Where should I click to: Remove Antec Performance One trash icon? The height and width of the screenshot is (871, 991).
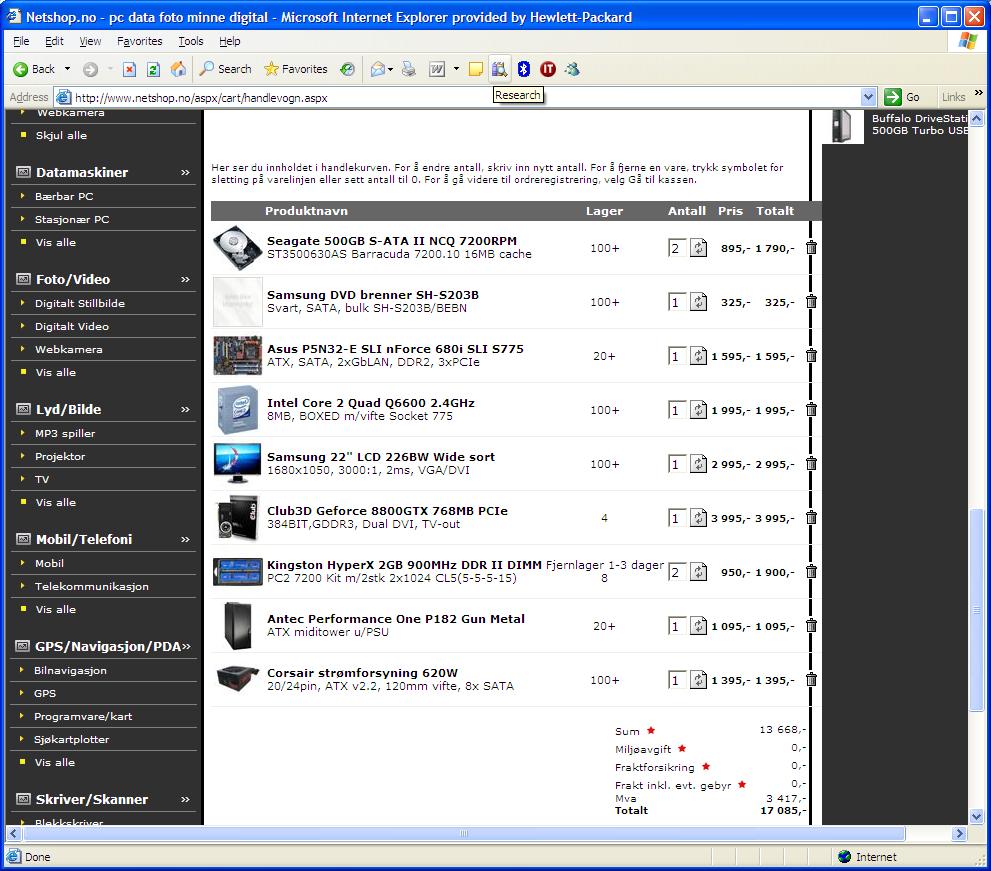[812, 626]
